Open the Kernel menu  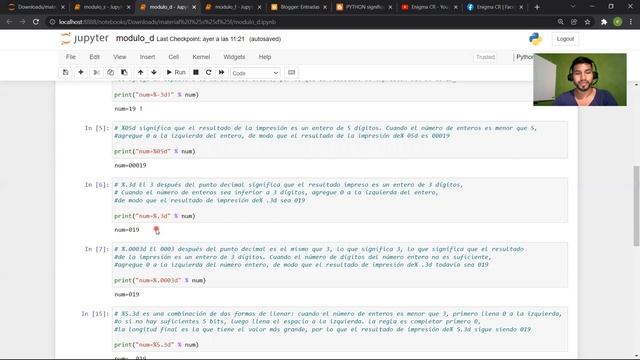pos(201,57)
